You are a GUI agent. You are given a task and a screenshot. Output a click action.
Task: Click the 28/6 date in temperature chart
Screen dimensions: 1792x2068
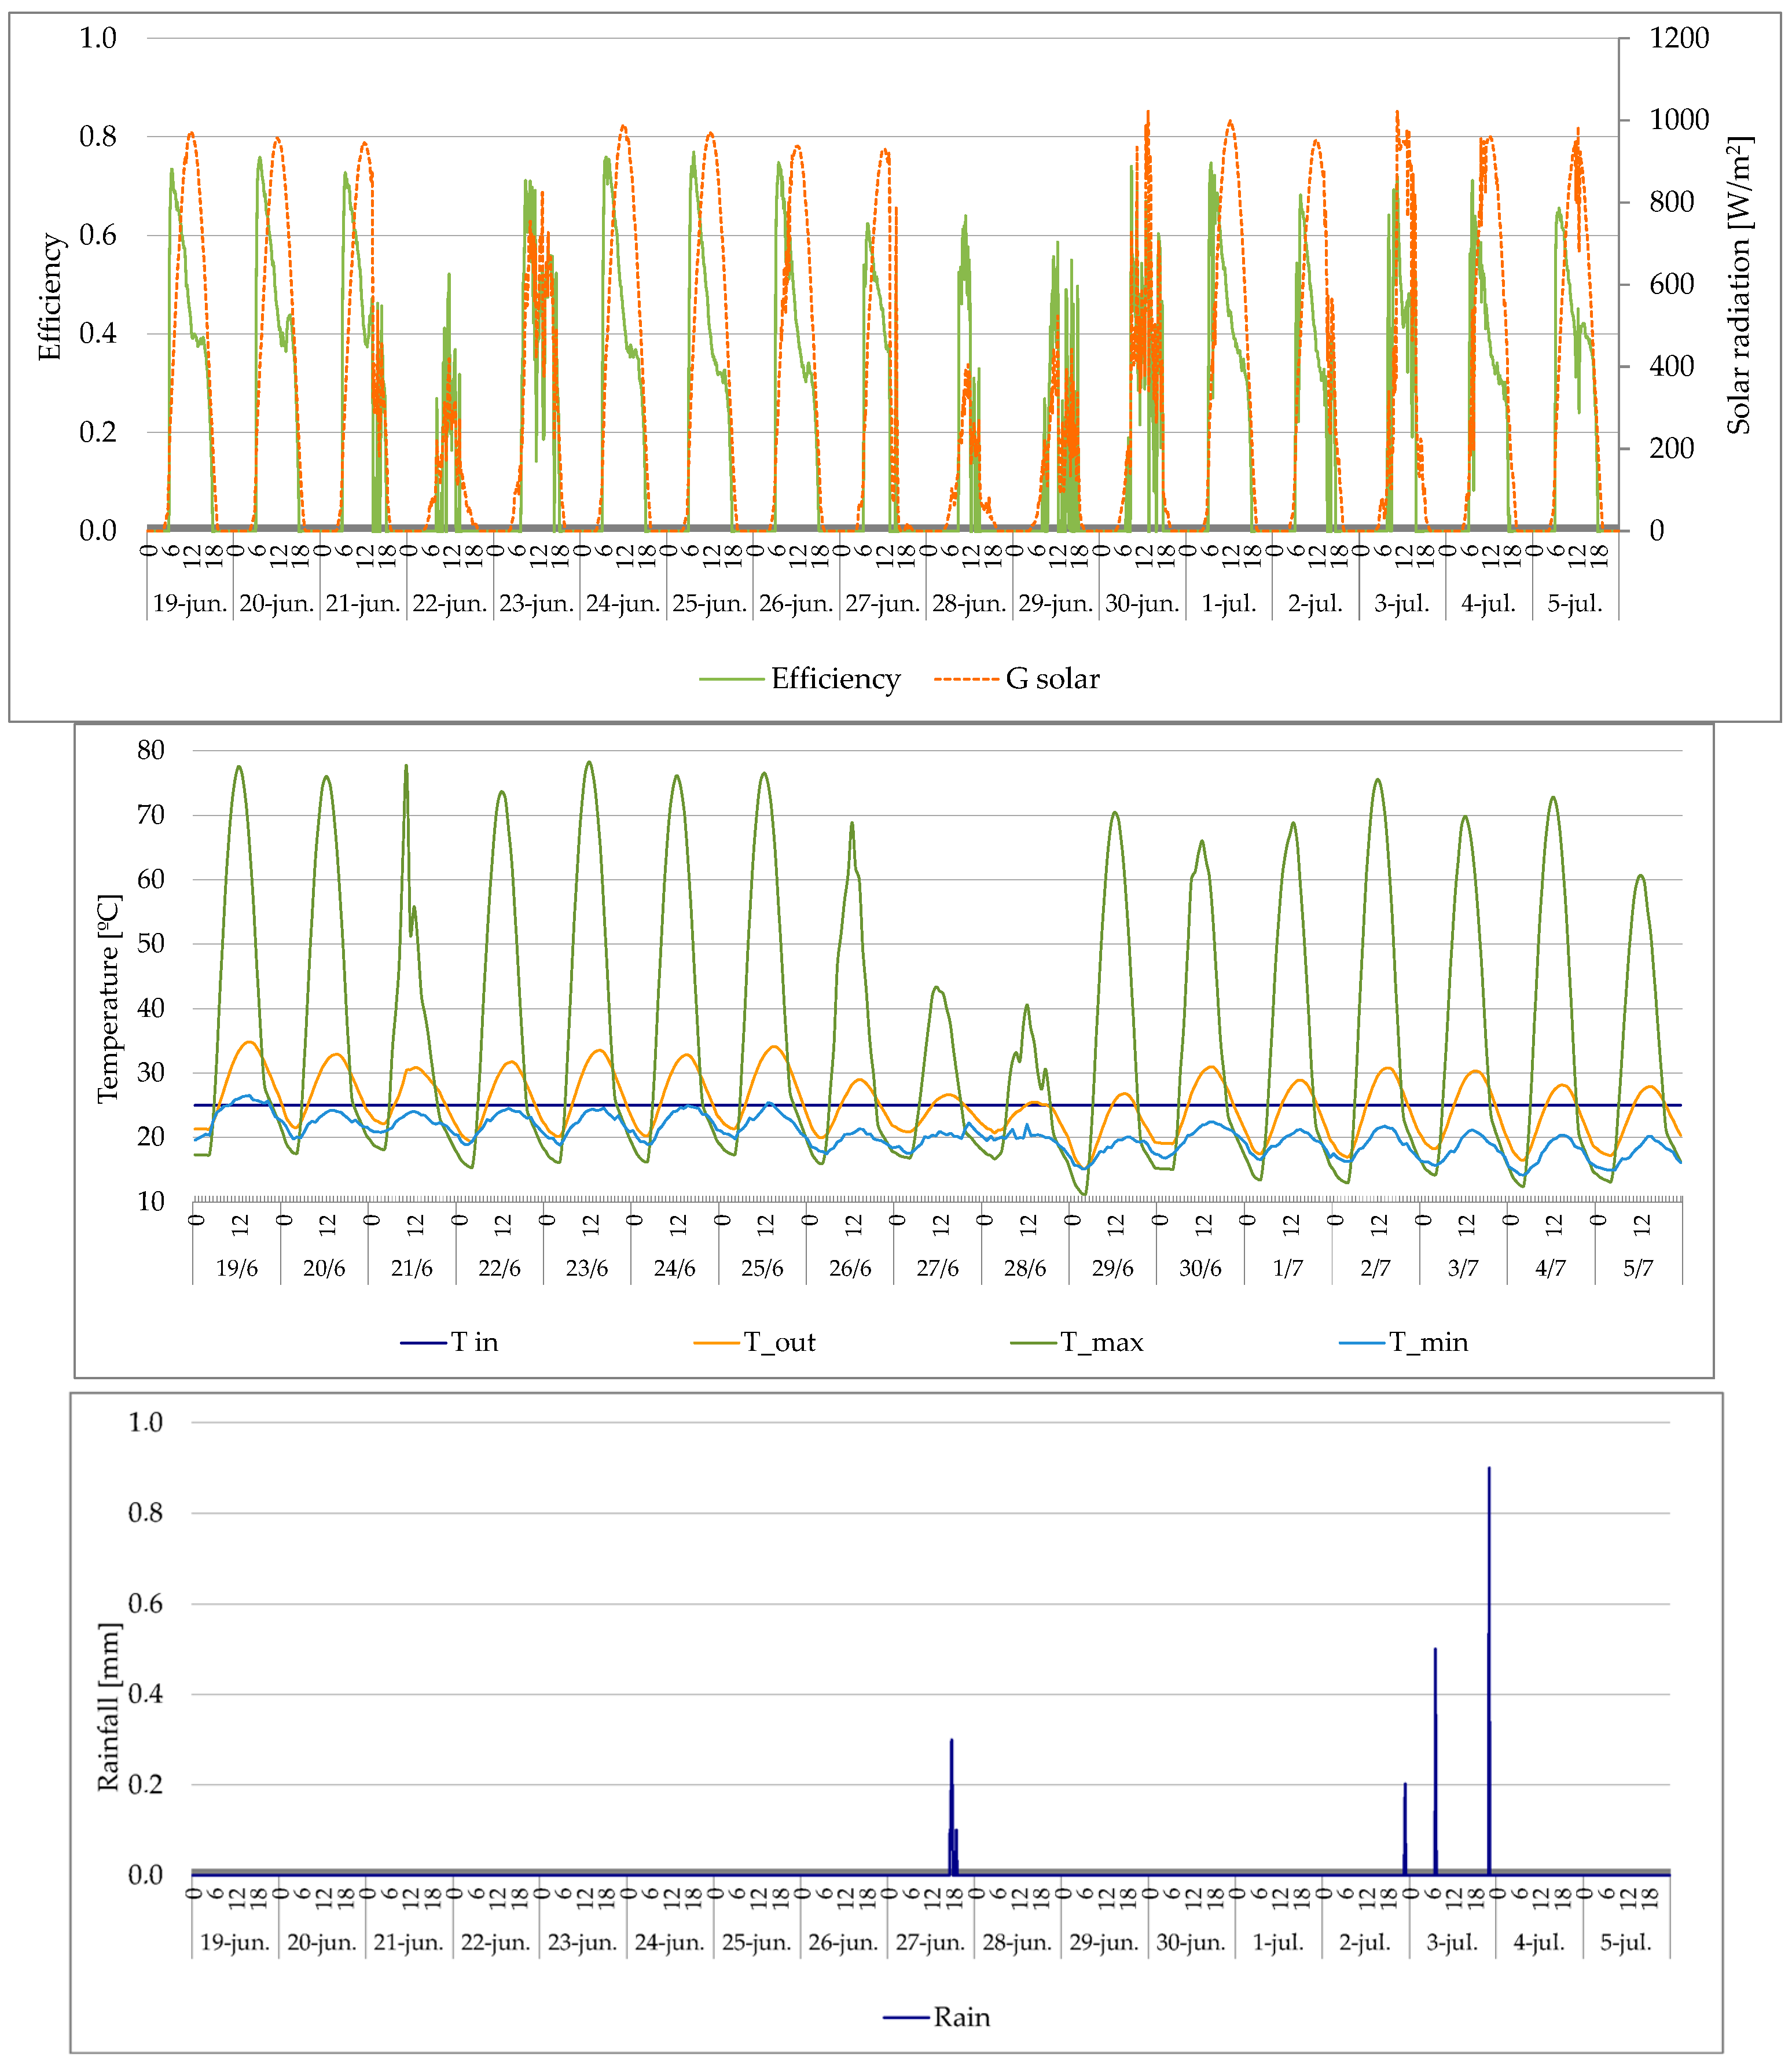point(1025,1268)
